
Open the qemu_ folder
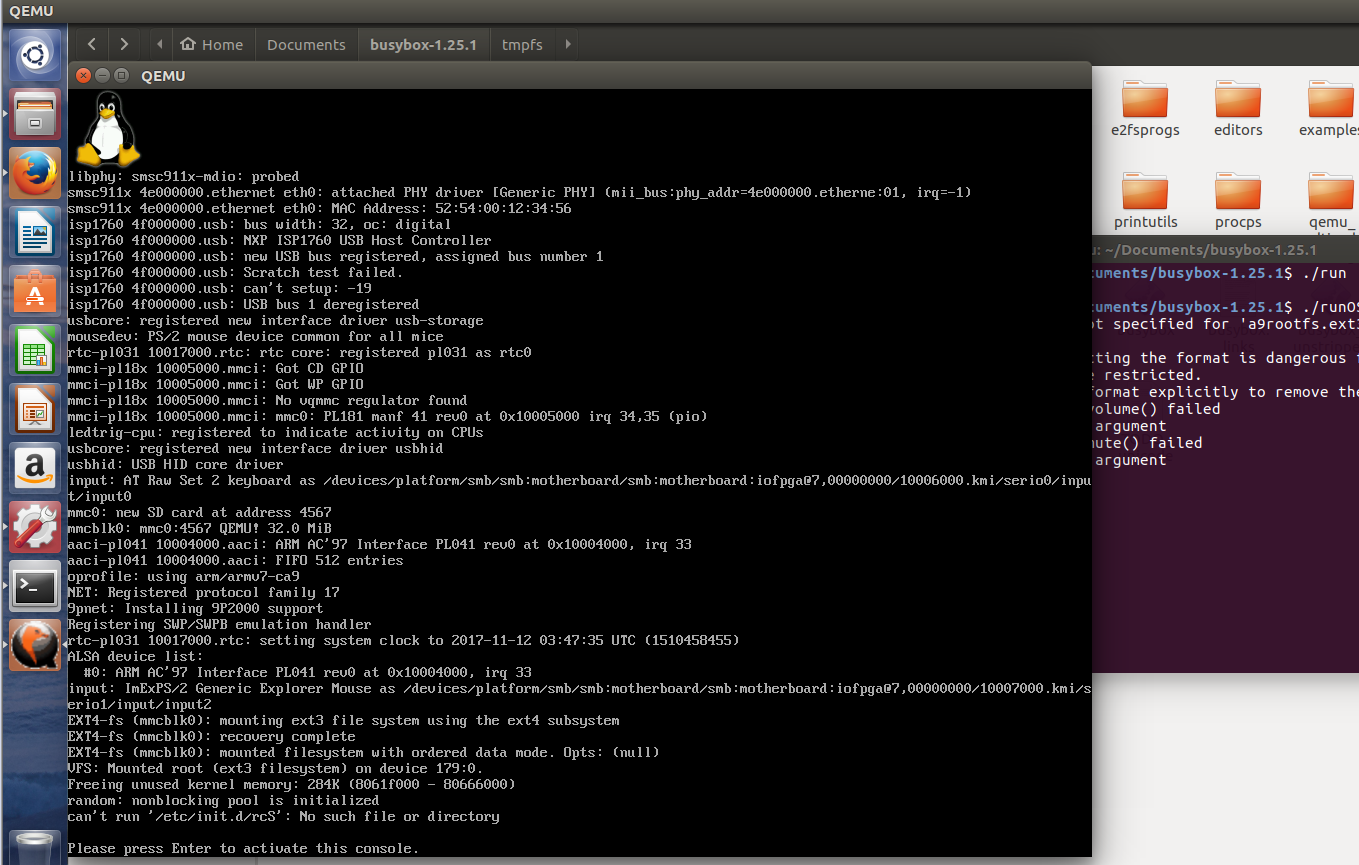[1332, 201]
